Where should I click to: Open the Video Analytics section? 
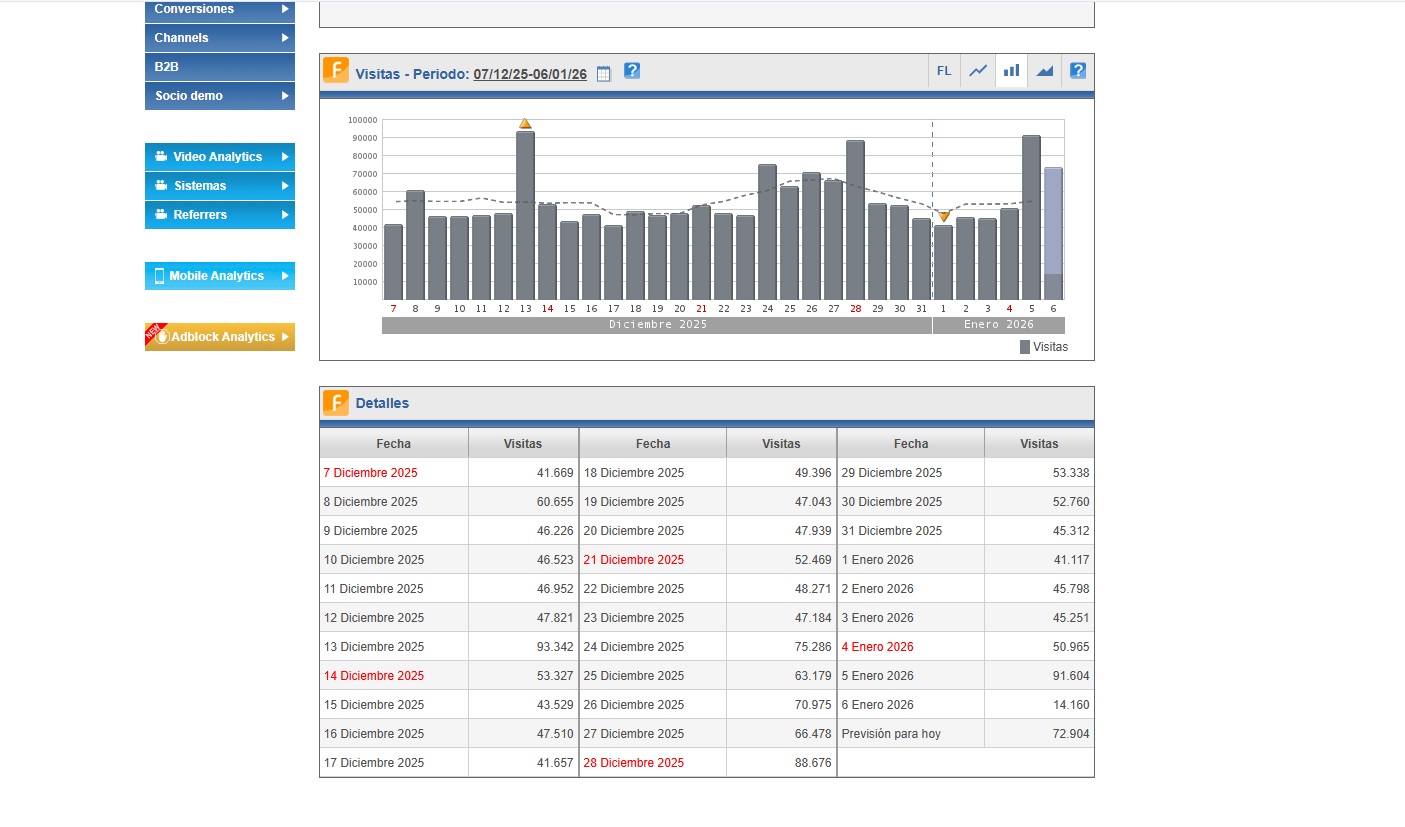point(219,157)
